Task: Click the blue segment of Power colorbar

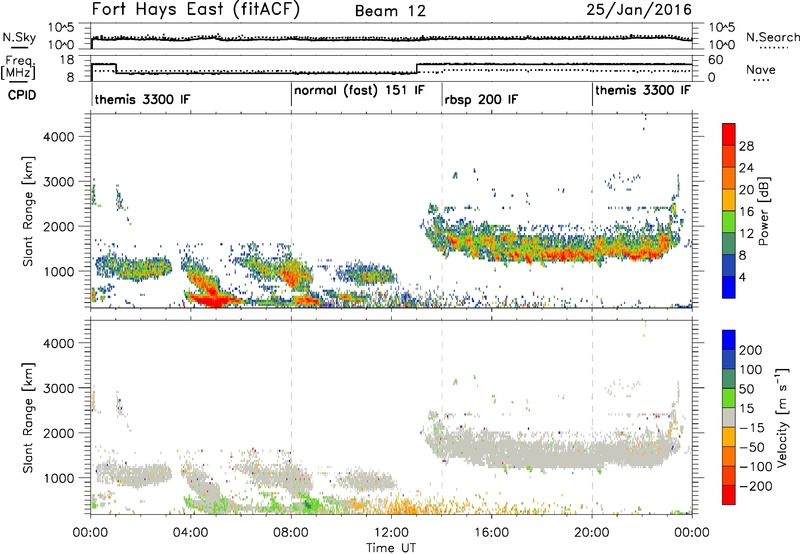Action: coord(729,287)
